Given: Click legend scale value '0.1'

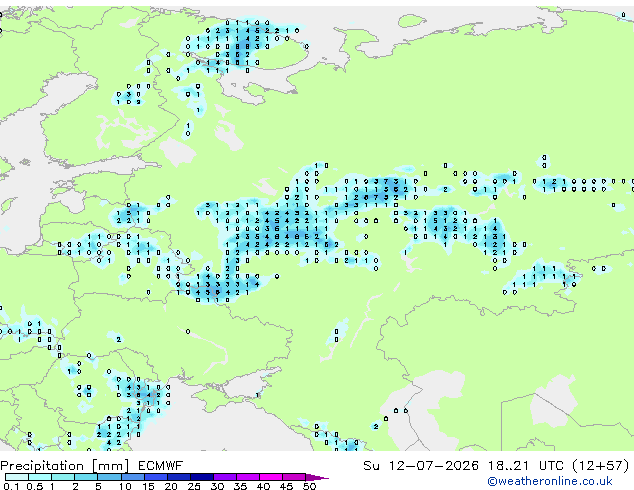Looking at the screenshot, I should (x=11, y=486).
